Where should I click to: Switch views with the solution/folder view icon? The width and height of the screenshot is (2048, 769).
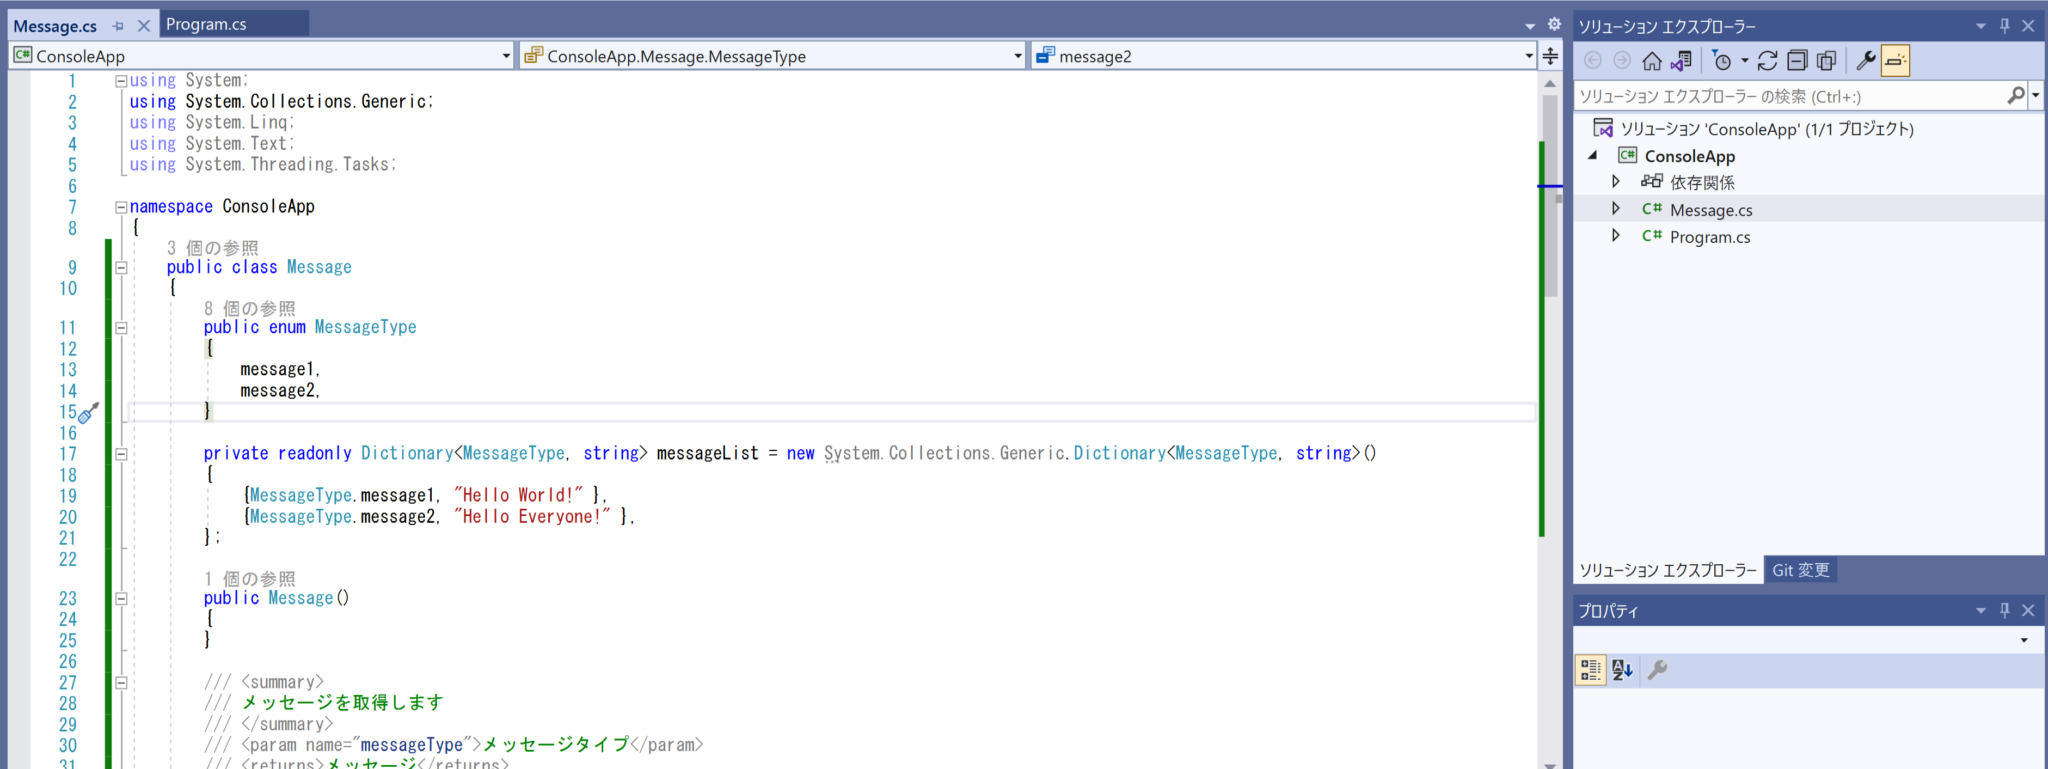coord(1681,61)
